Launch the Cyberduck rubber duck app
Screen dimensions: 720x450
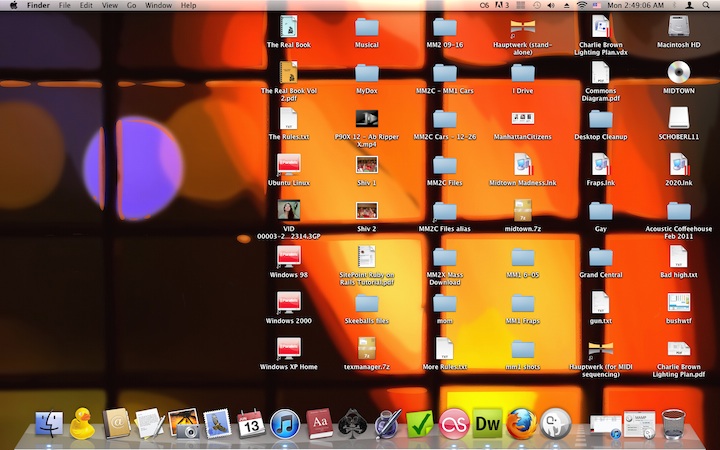(82, 424)
